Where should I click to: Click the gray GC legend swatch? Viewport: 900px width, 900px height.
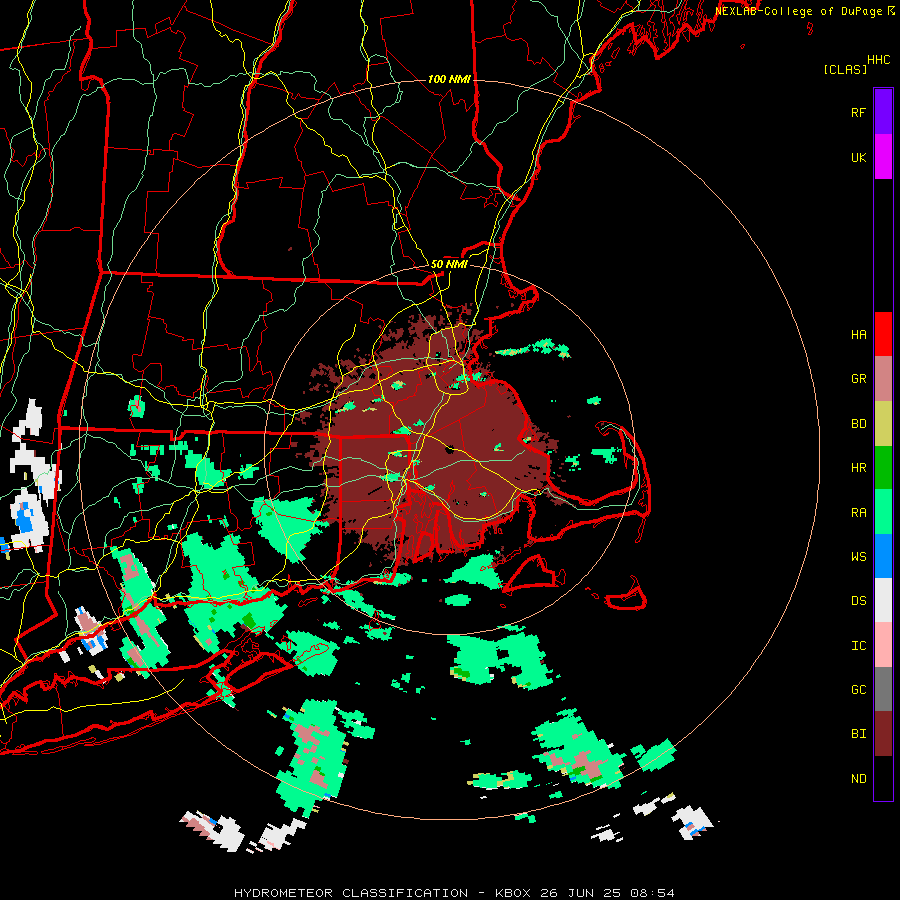(x=883, y=689)
